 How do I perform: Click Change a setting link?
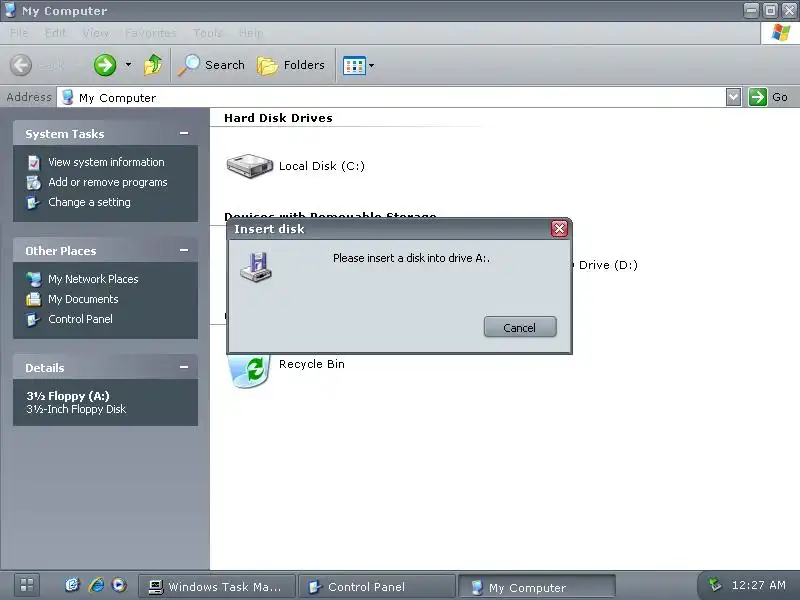click(x=89, y=202)
